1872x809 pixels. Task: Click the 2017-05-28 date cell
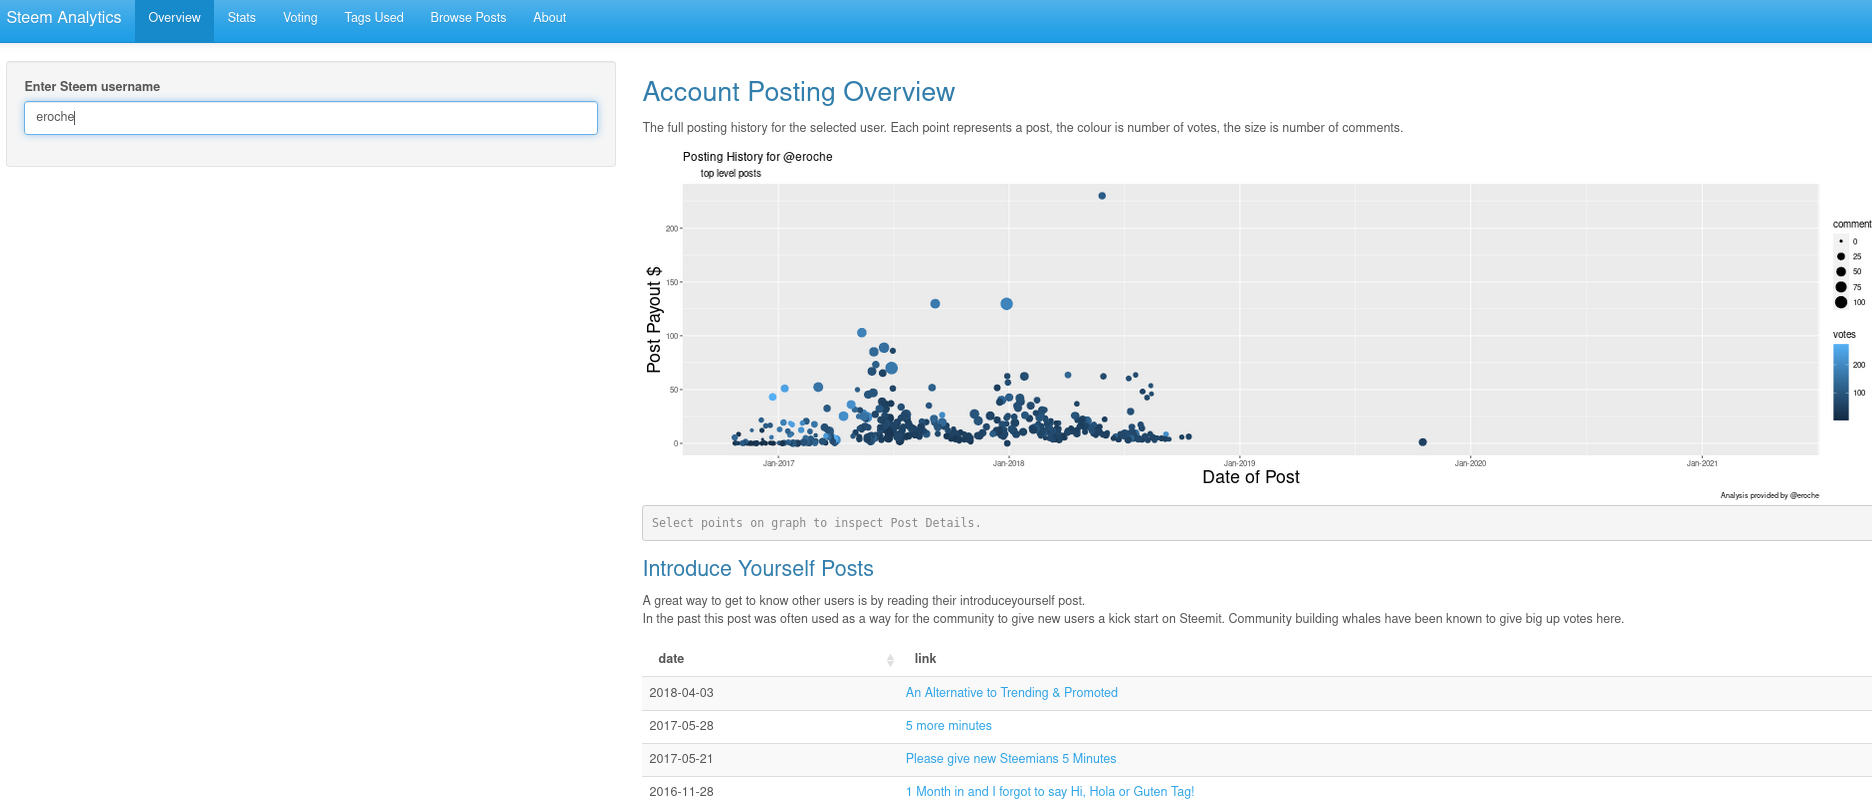pyautogui.click(x=681, y=726)
